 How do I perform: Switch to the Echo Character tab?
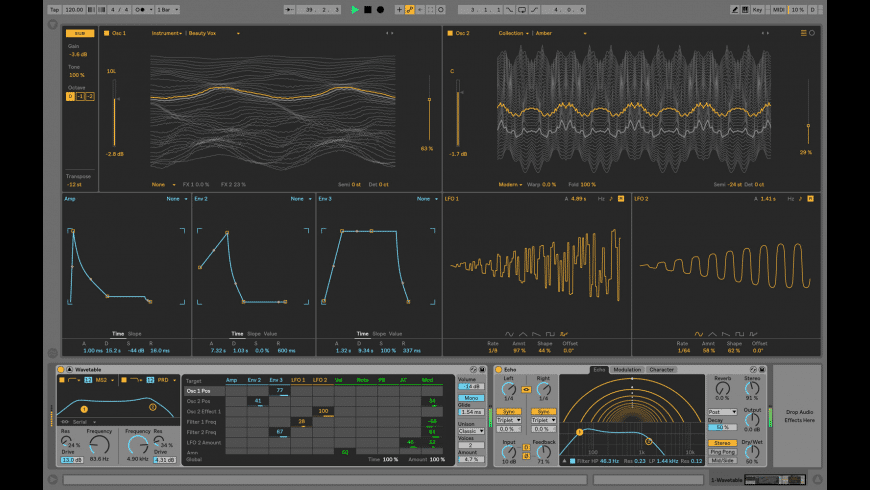[x=662, y=369]
